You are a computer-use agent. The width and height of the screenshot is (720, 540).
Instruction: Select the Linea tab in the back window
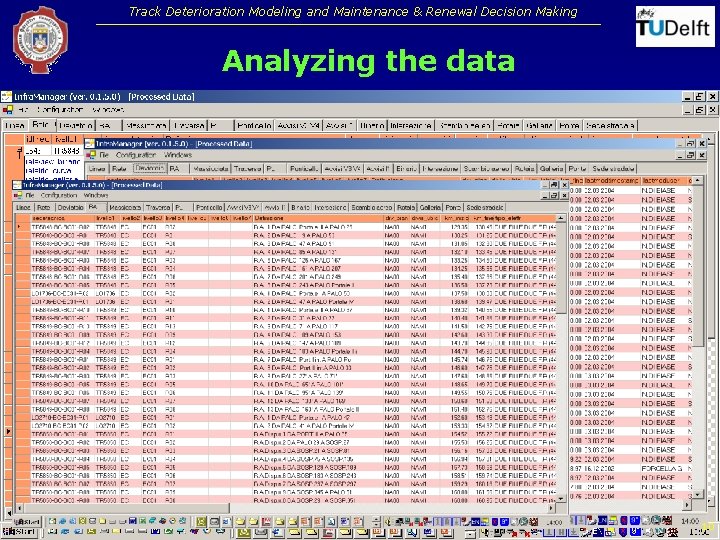pos(15,125)
